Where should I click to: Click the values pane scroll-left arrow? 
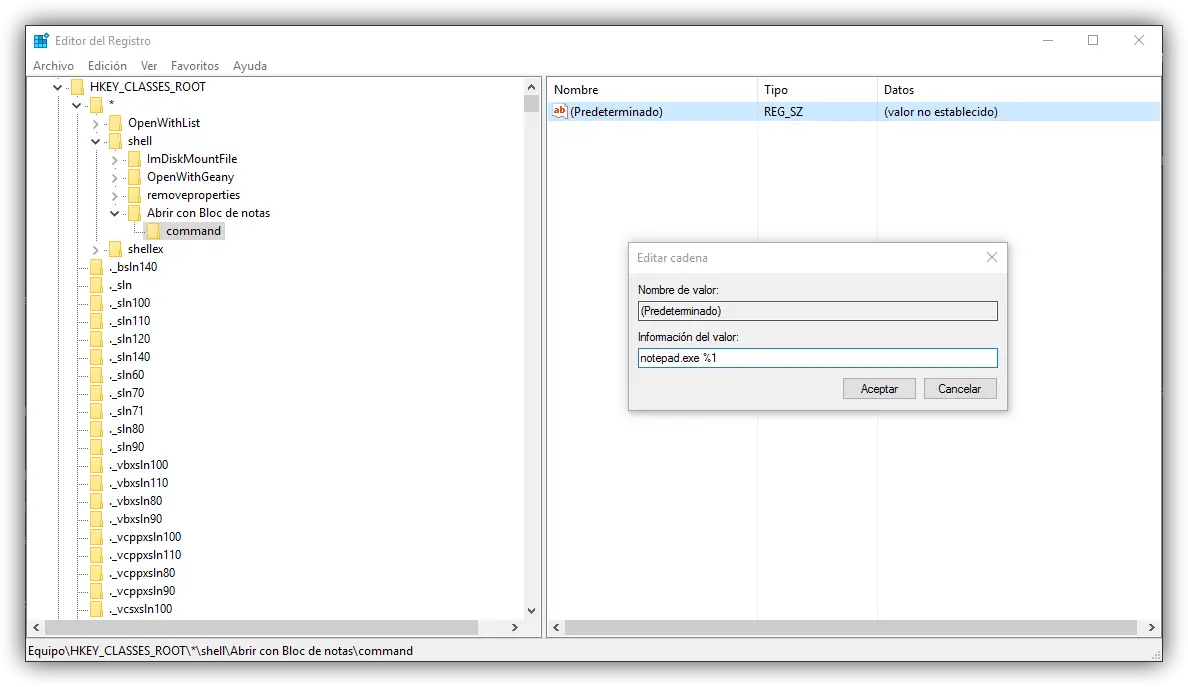[x=556, y=627]
